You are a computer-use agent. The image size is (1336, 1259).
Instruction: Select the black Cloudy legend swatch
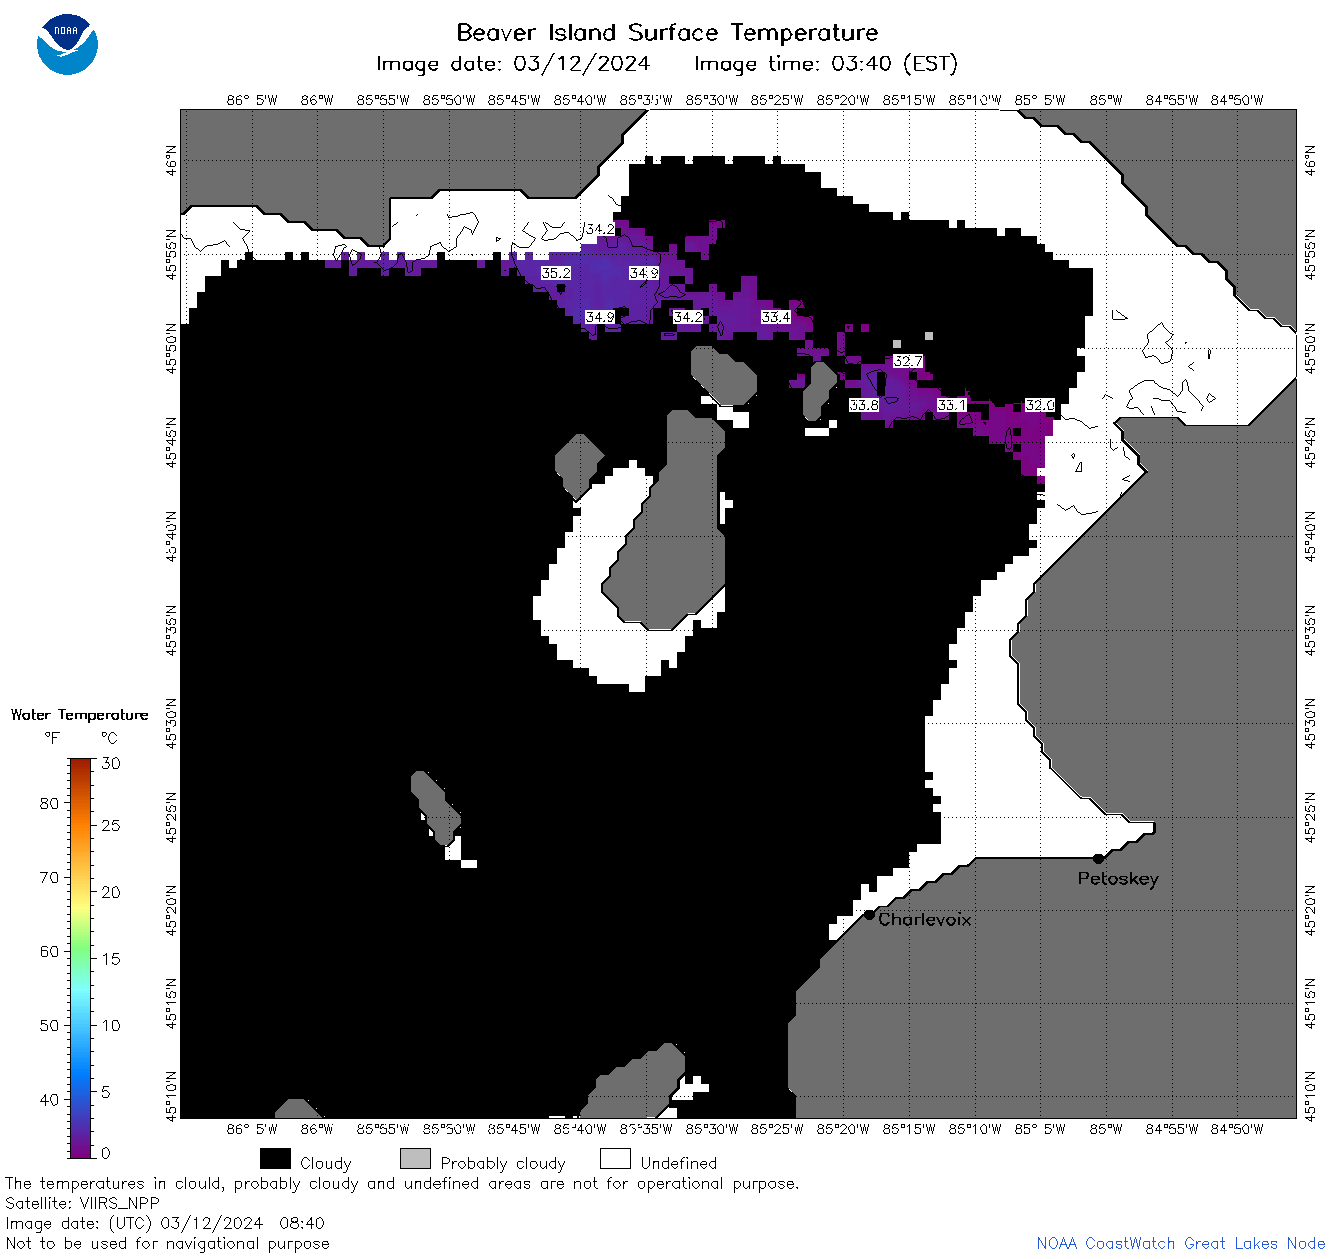click(x=275, y=1159)
